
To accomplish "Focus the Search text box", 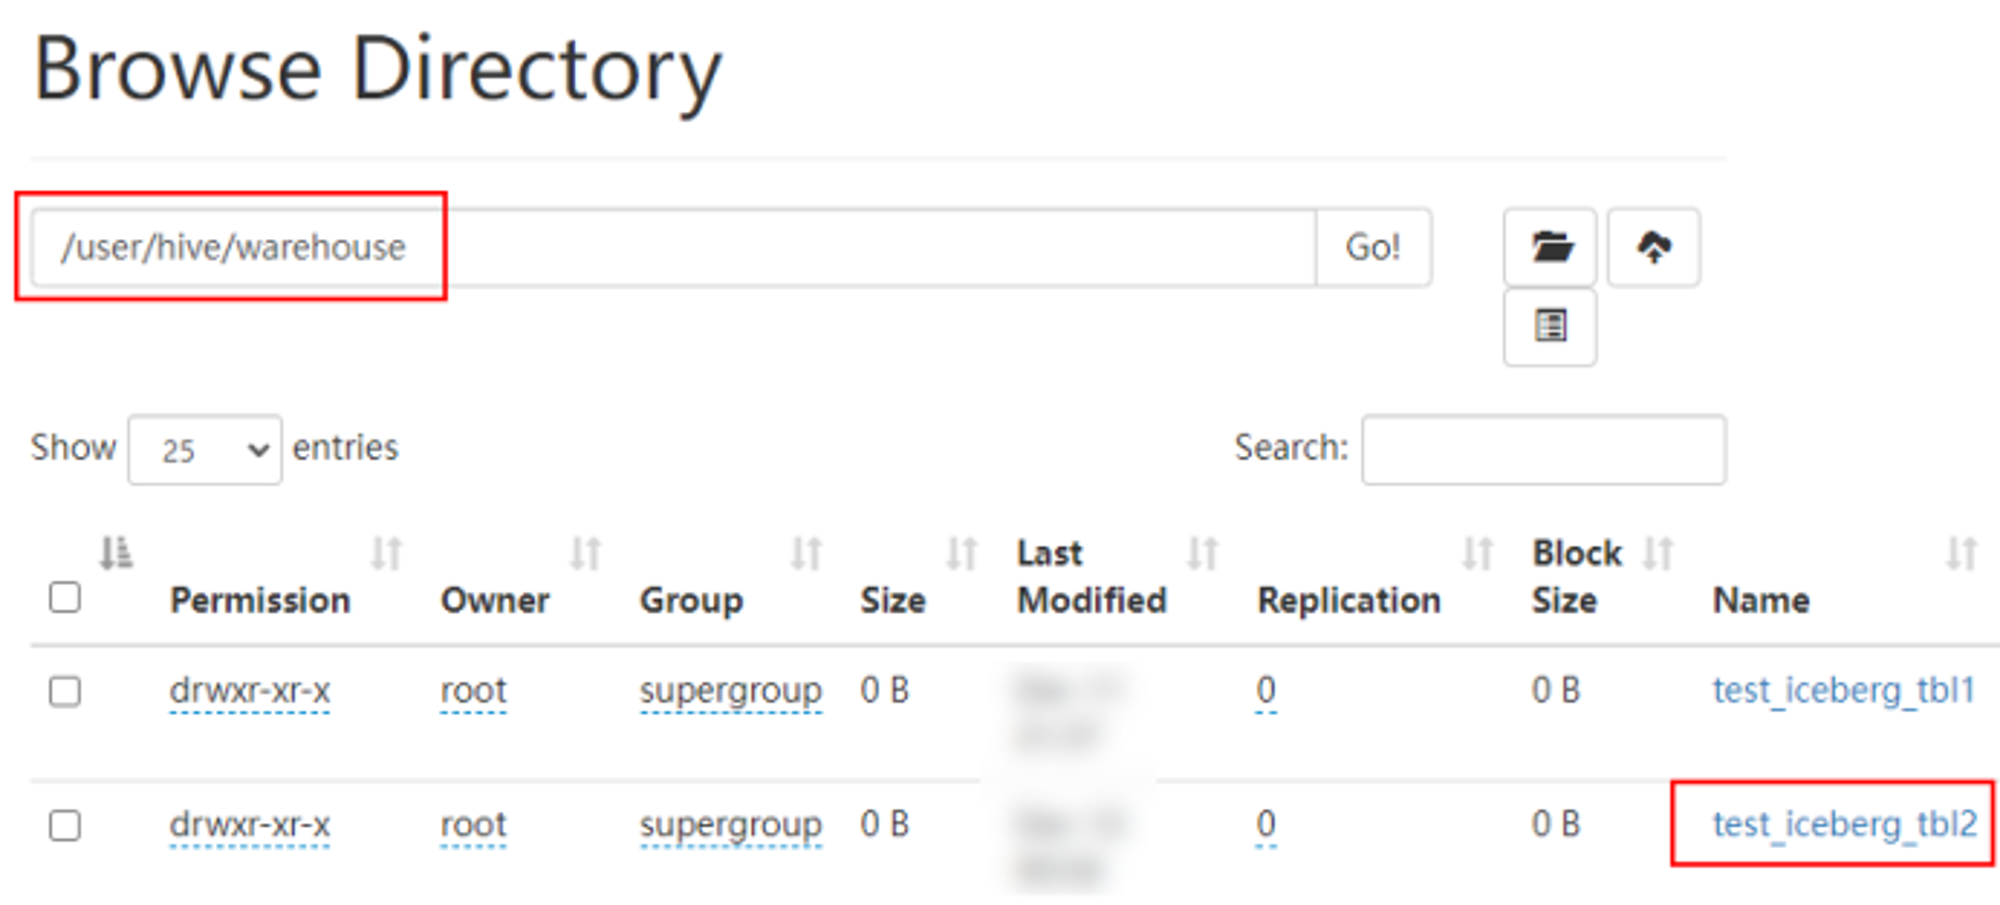I will (1543, 450).
